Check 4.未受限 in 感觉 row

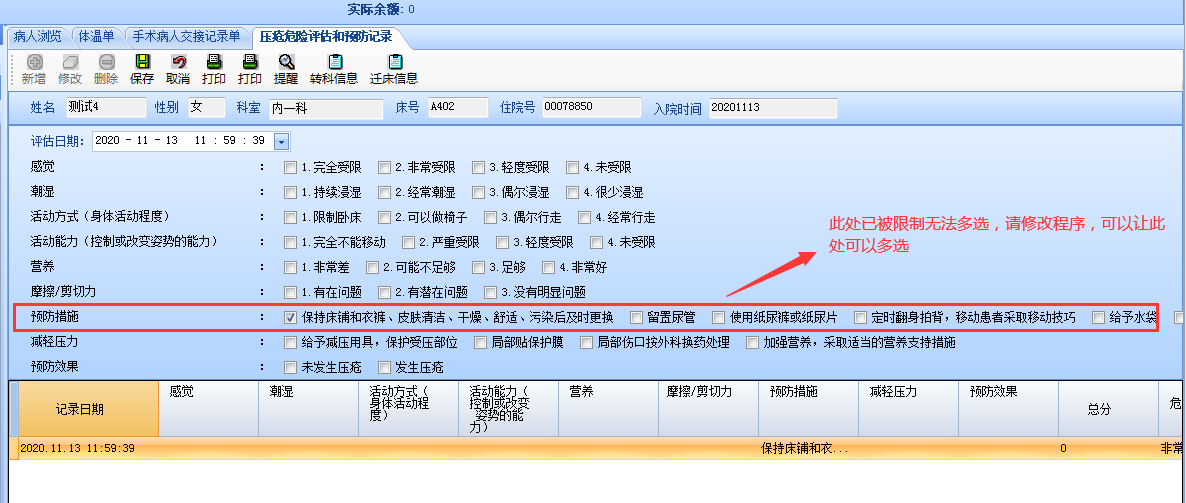click(572, 167)
